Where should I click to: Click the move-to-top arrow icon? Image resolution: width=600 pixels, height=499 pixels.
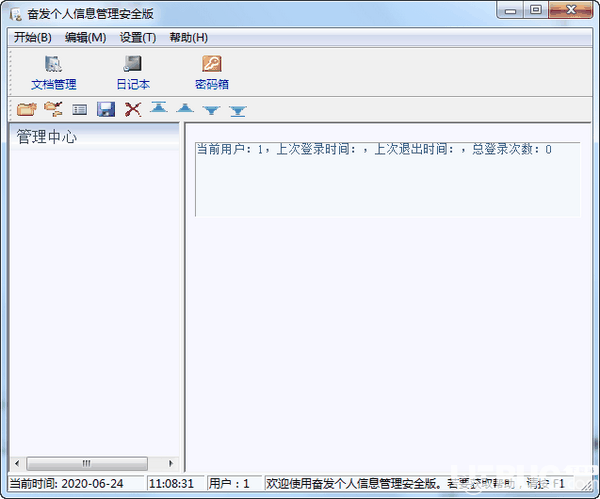click(159, 108)
